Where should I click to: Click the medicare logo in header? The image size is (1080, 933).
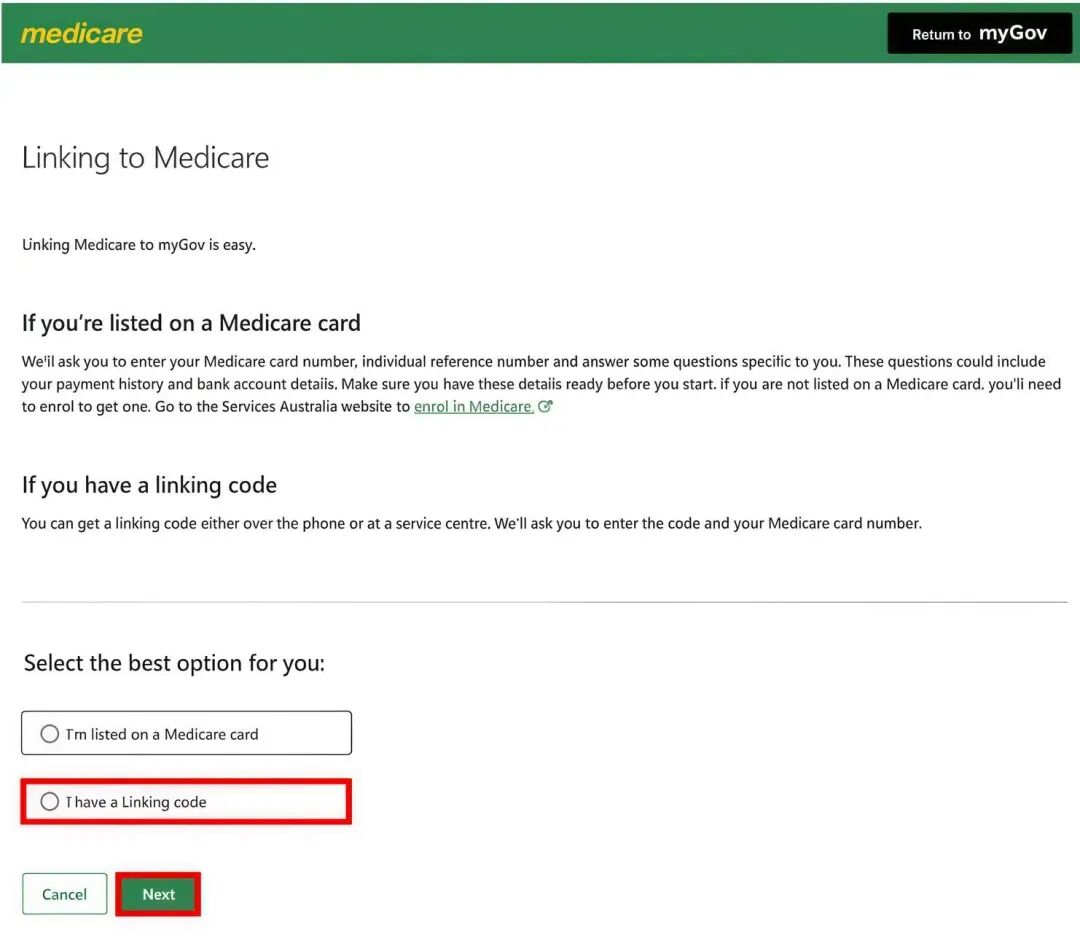pos(82,33)
